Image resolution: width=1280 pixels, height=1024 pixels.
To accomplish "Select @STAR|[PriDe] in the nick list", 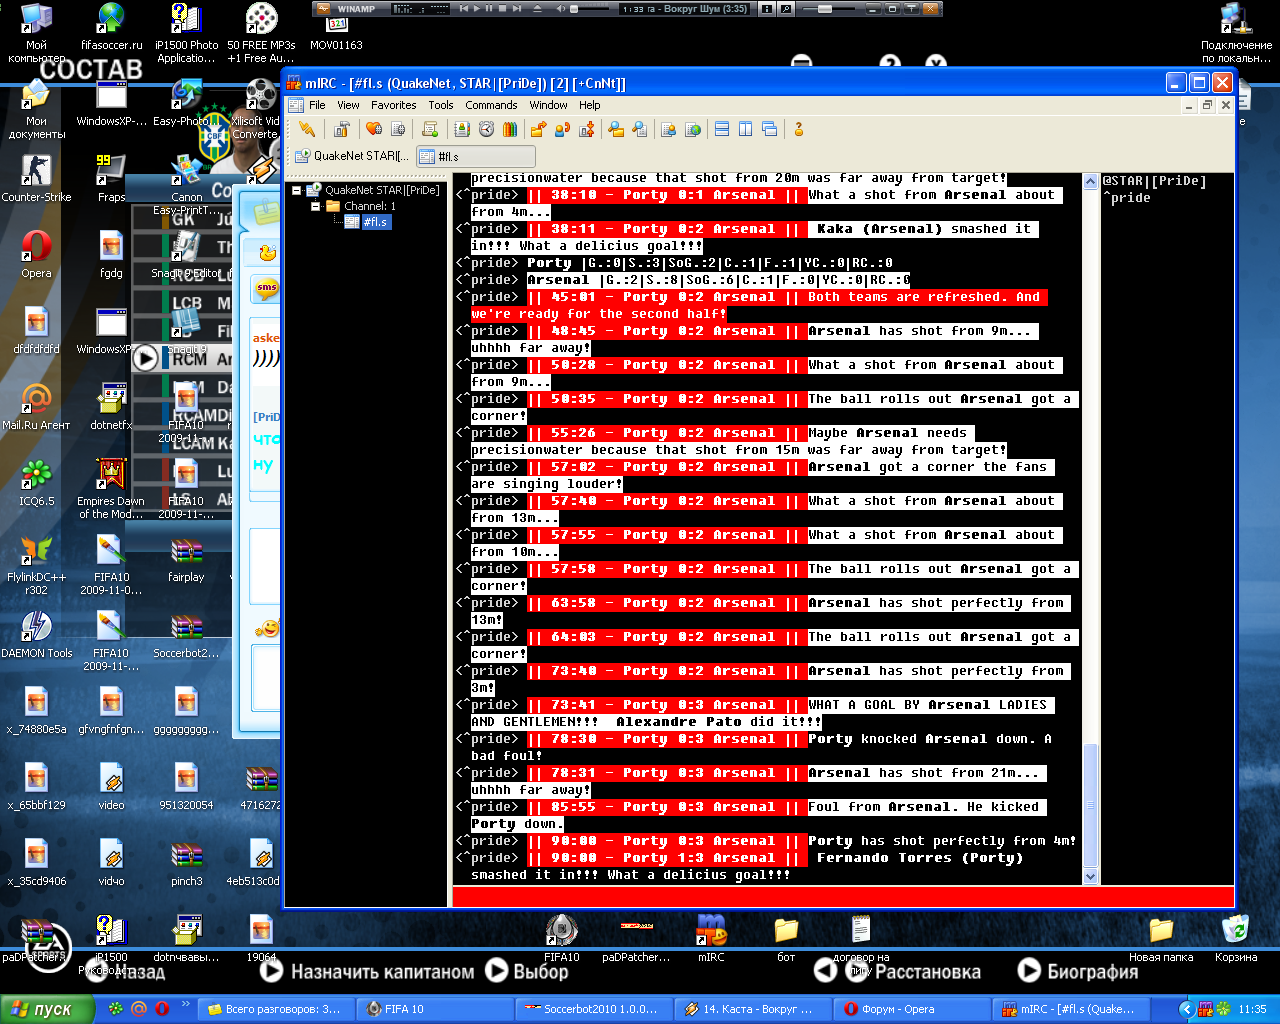I will [x=1155, y=181].
